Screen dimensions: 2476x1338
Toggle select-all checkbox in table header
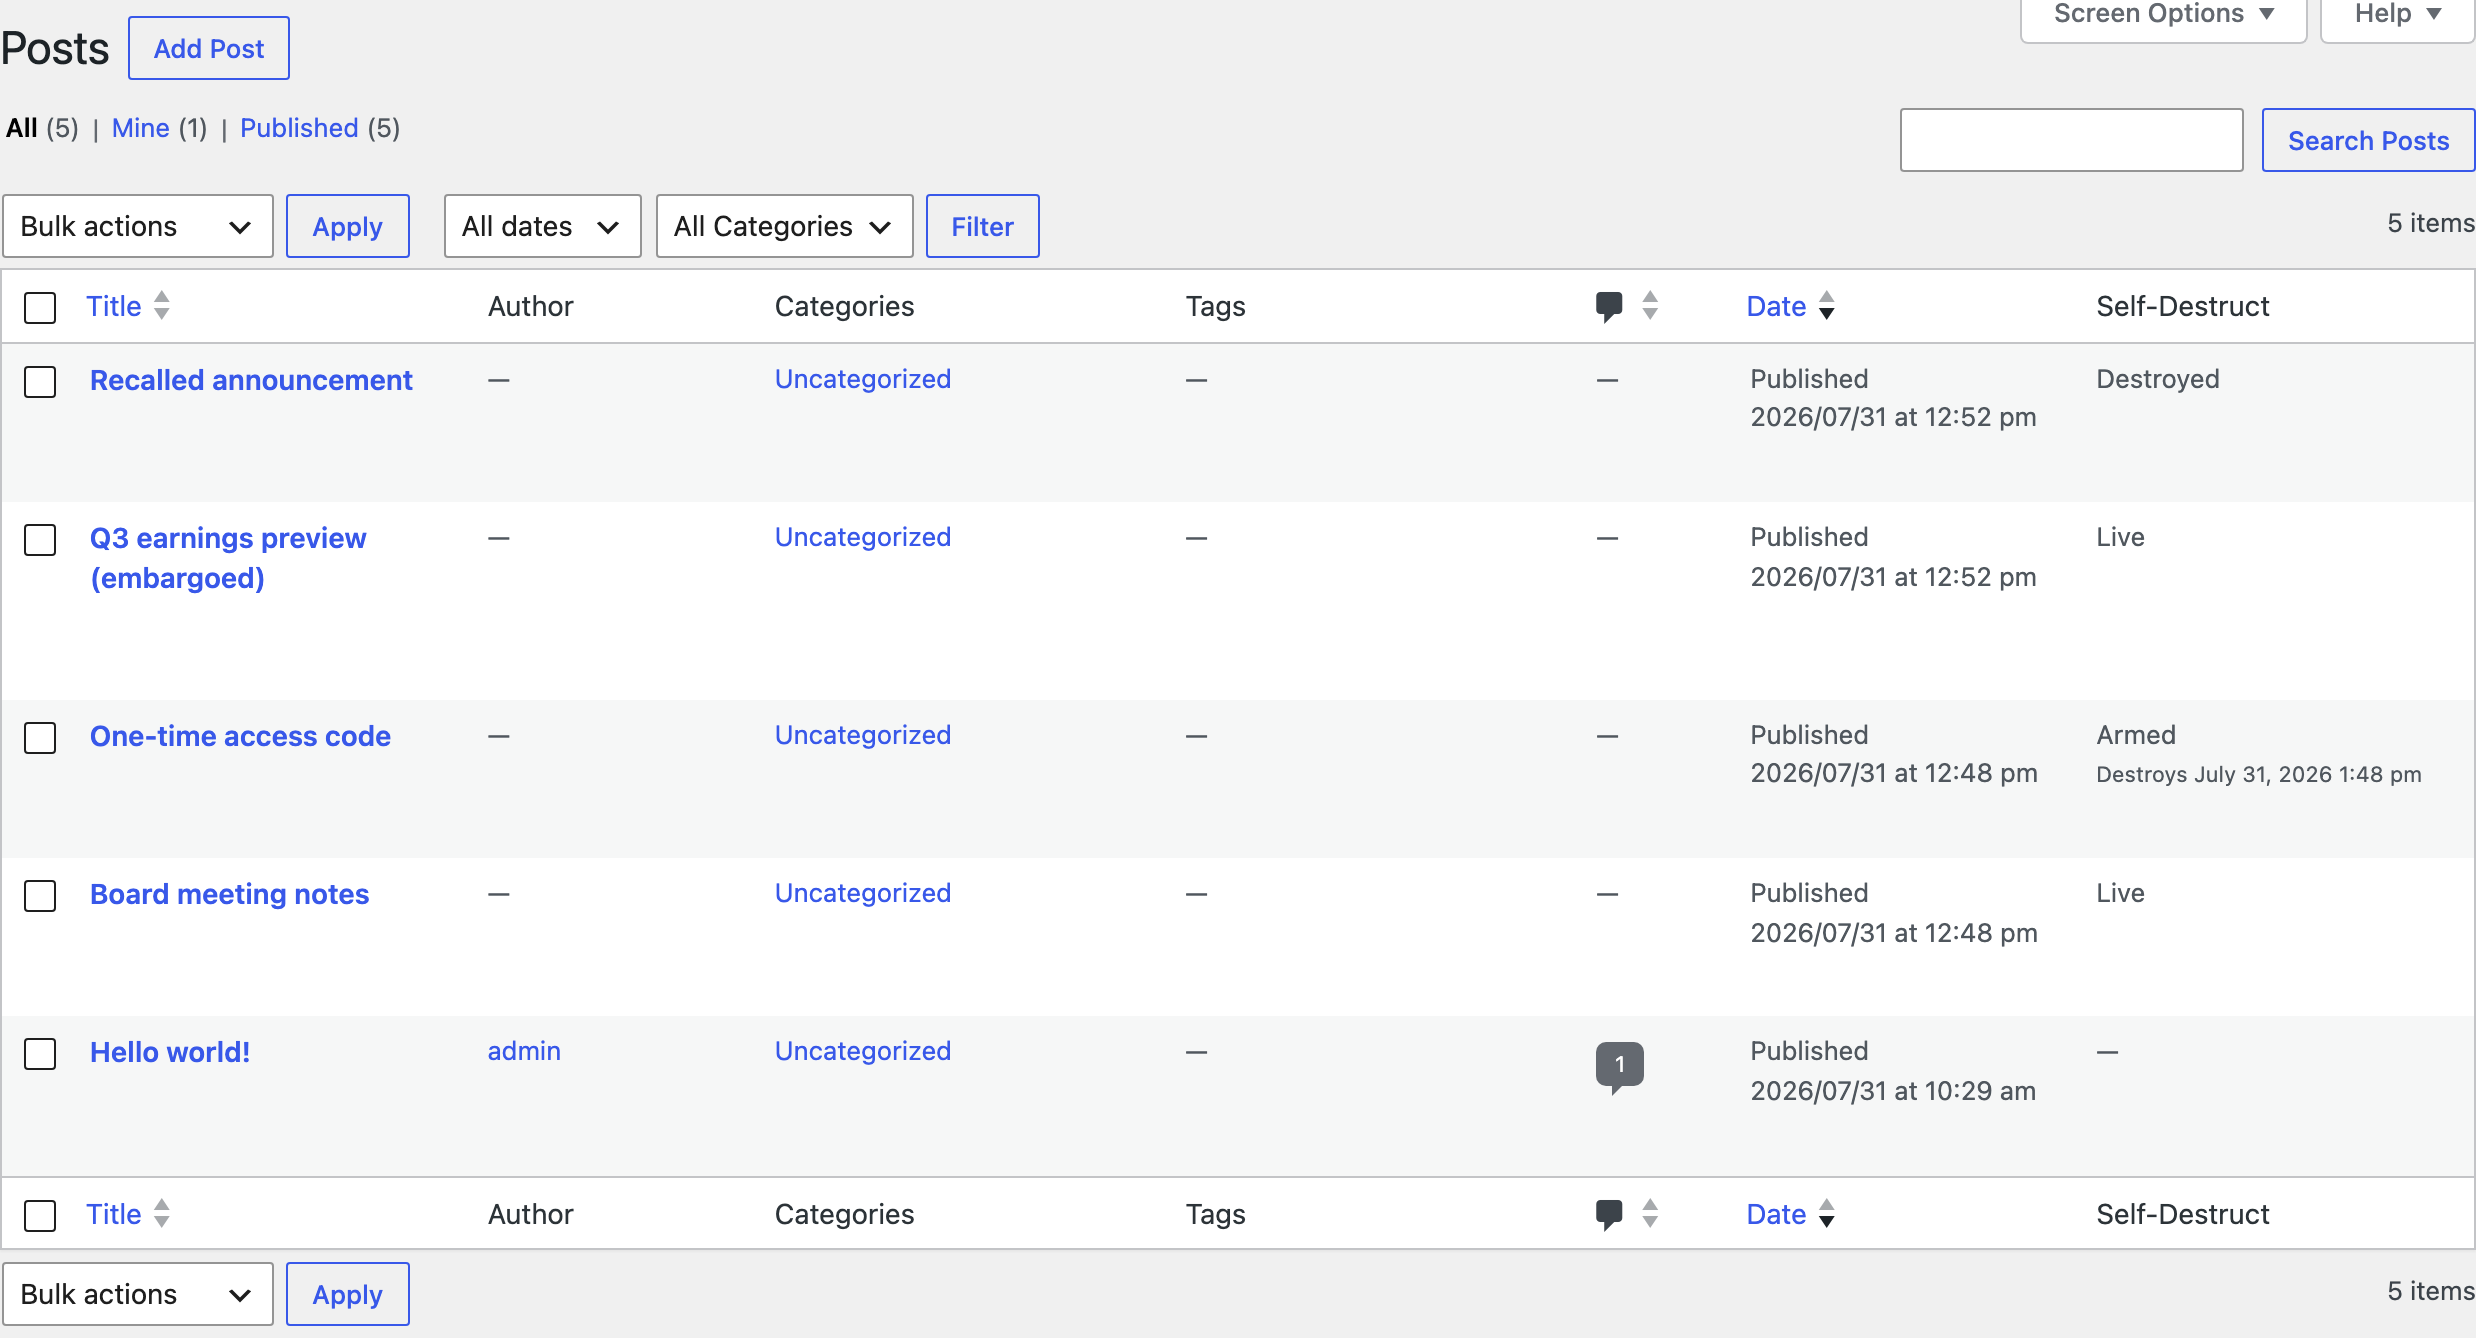pos(40,307)
